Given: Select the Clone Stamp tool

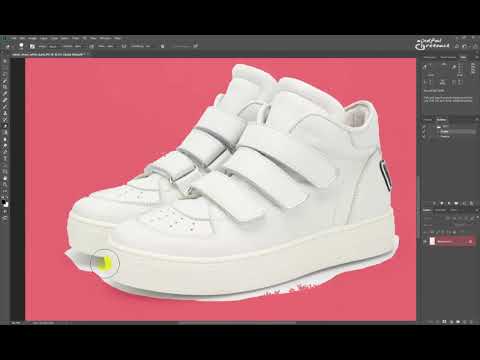Looking at the screenshot, I should [x=5, y=113].
